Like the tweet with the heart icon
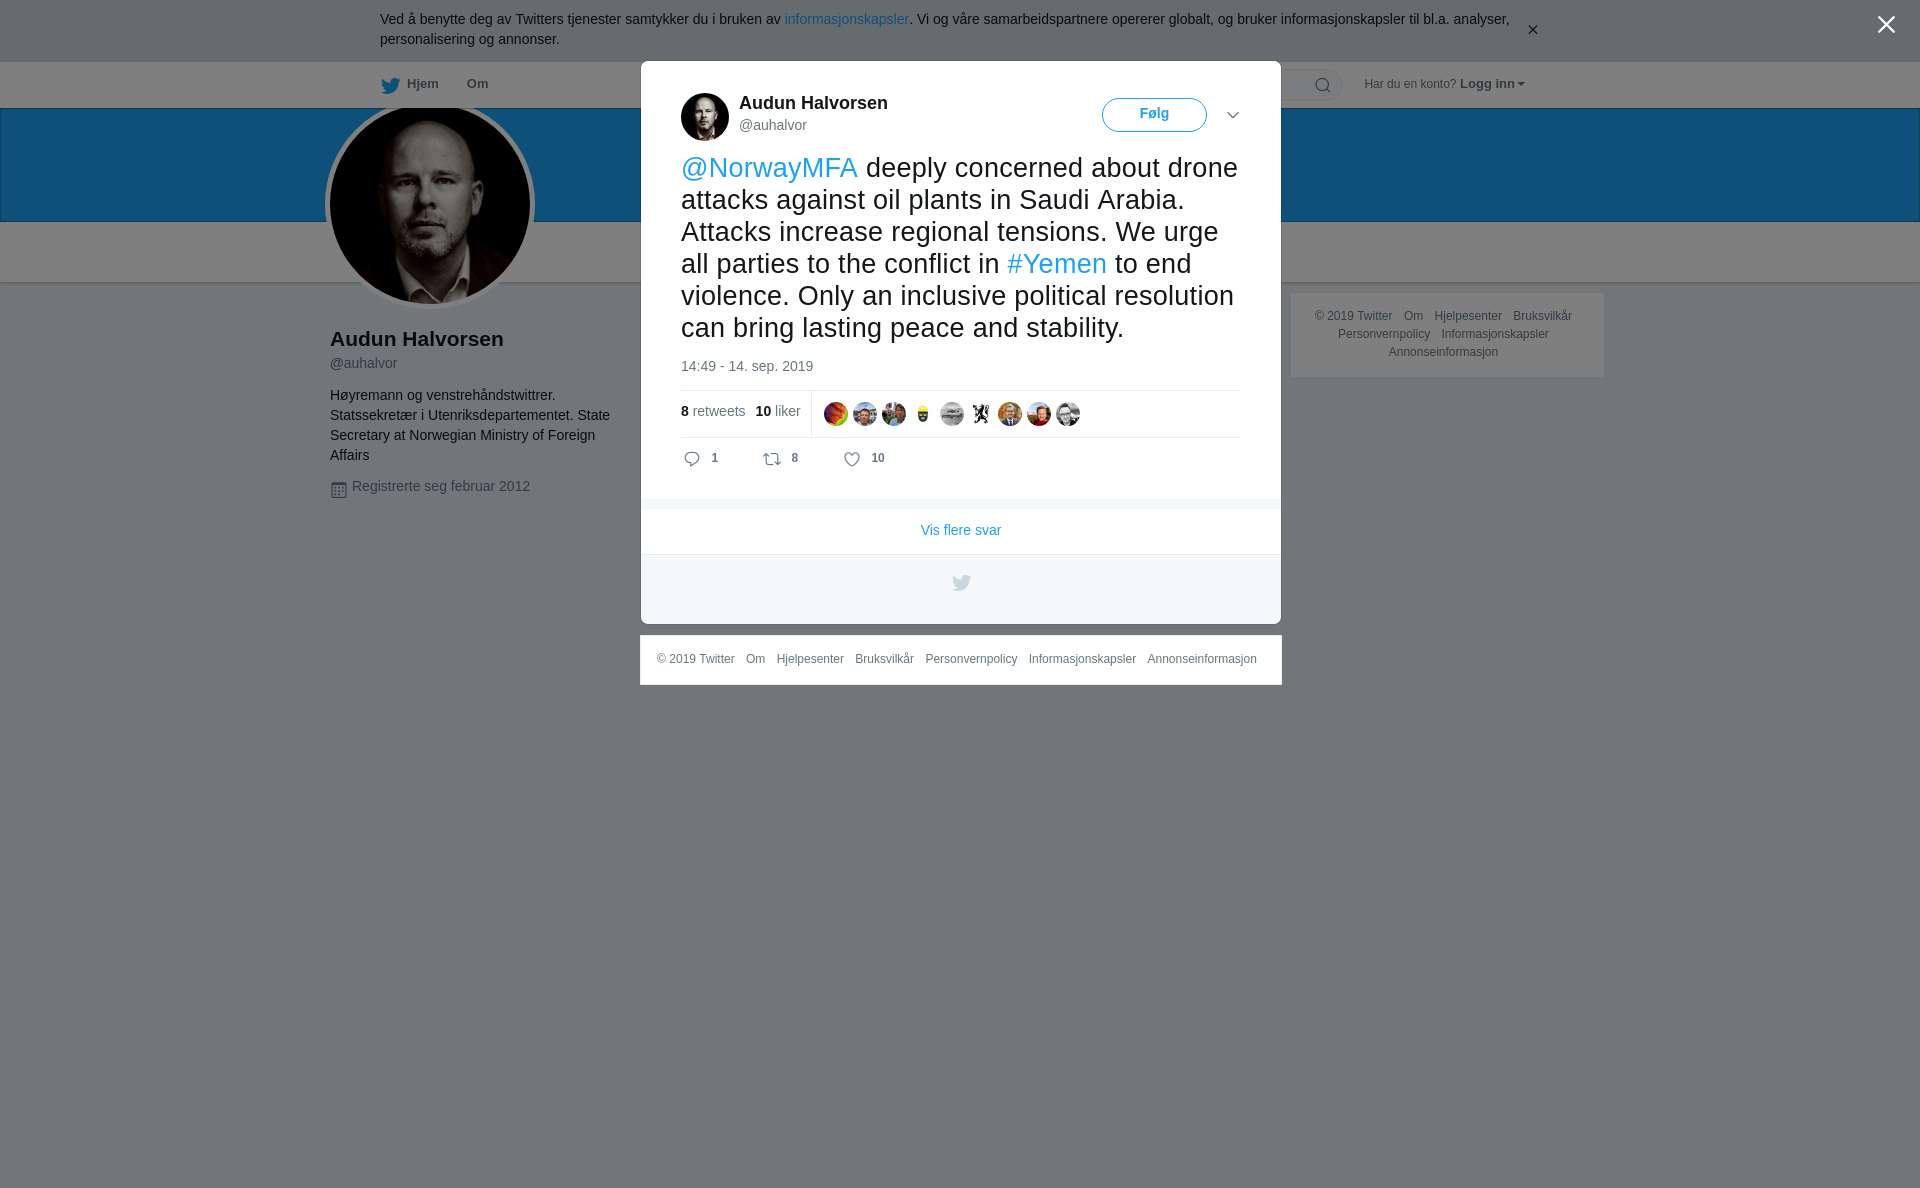The width and height of the screenshot is (1920, 1188). tap(852, 459)
